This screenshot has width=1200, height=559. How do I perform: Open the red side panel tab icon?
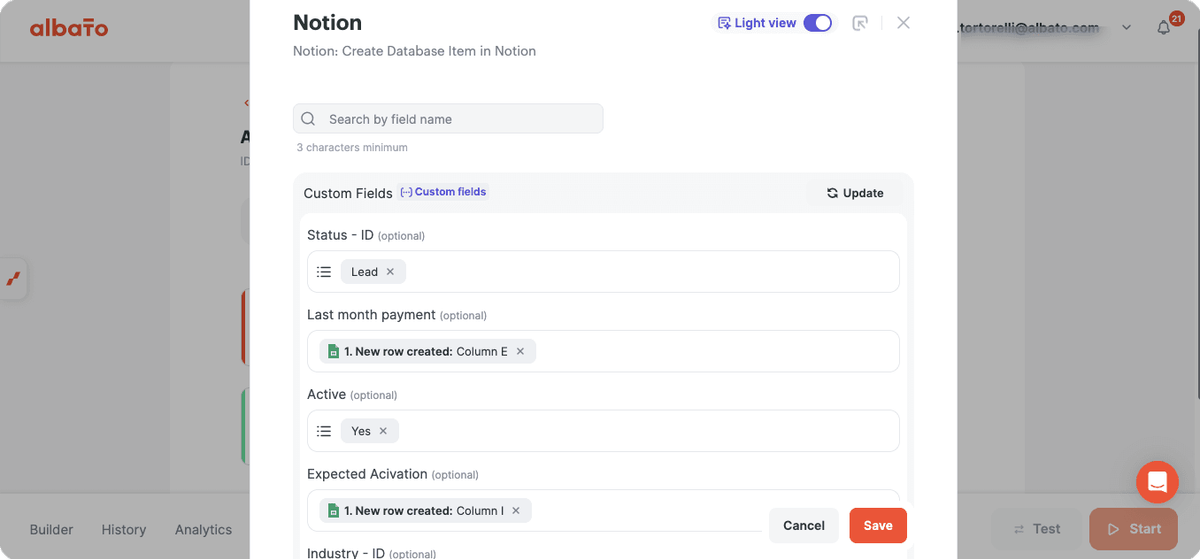point(13,278)
